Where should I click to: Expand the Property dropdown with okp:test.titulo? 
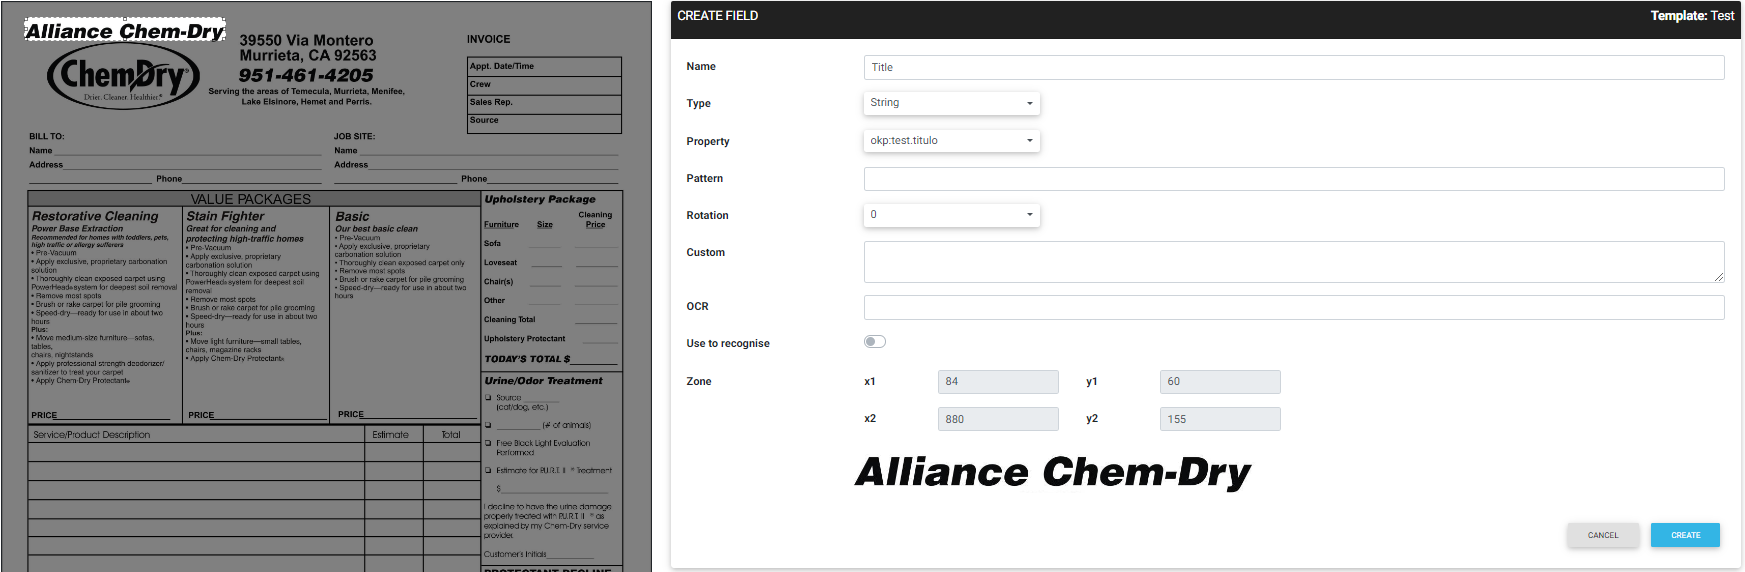pos(951,141)
